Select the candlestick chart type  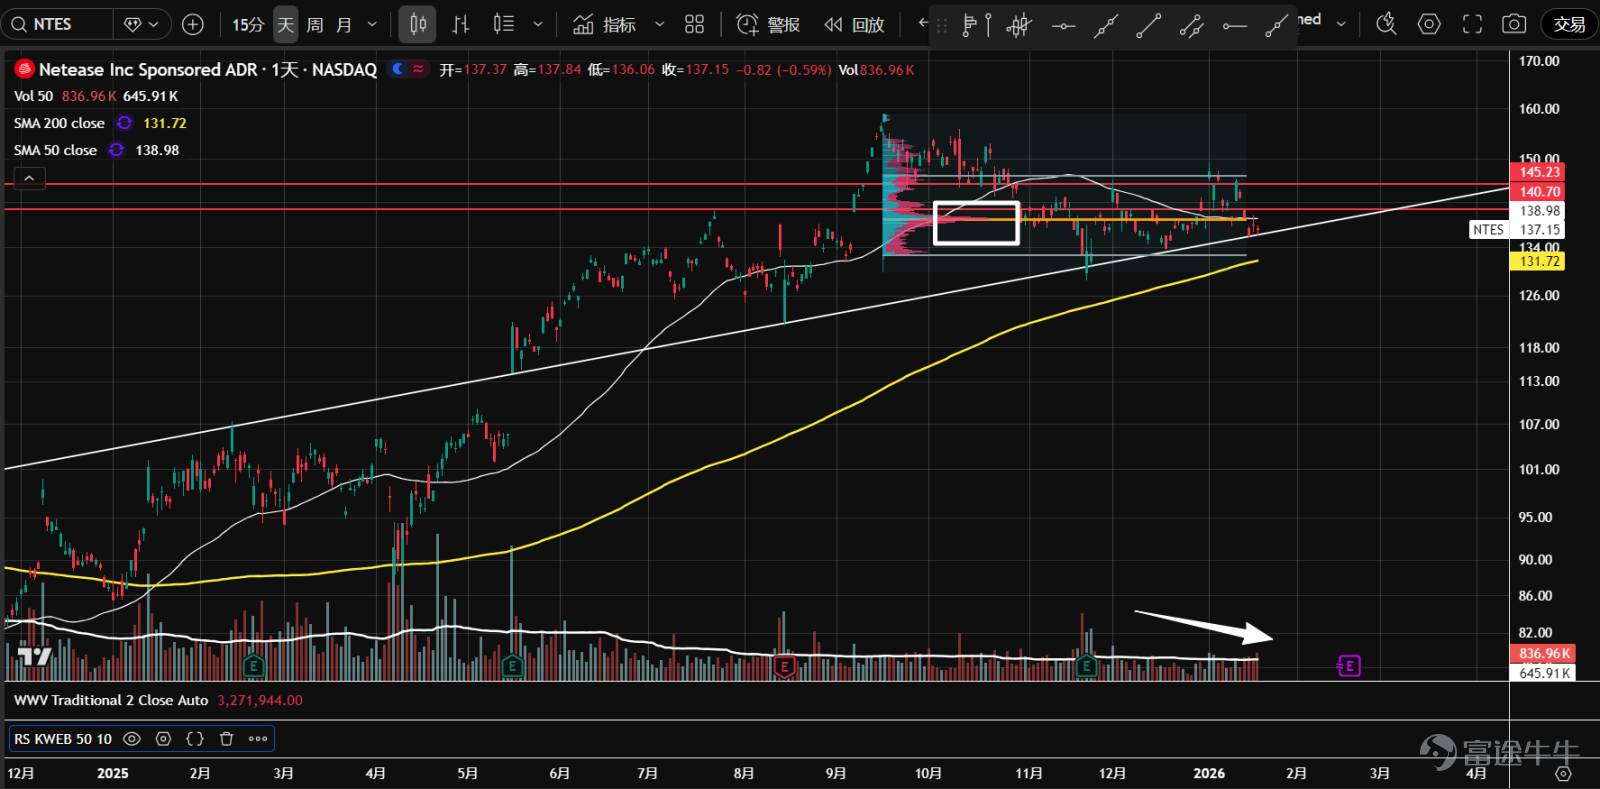coord(418,24)
